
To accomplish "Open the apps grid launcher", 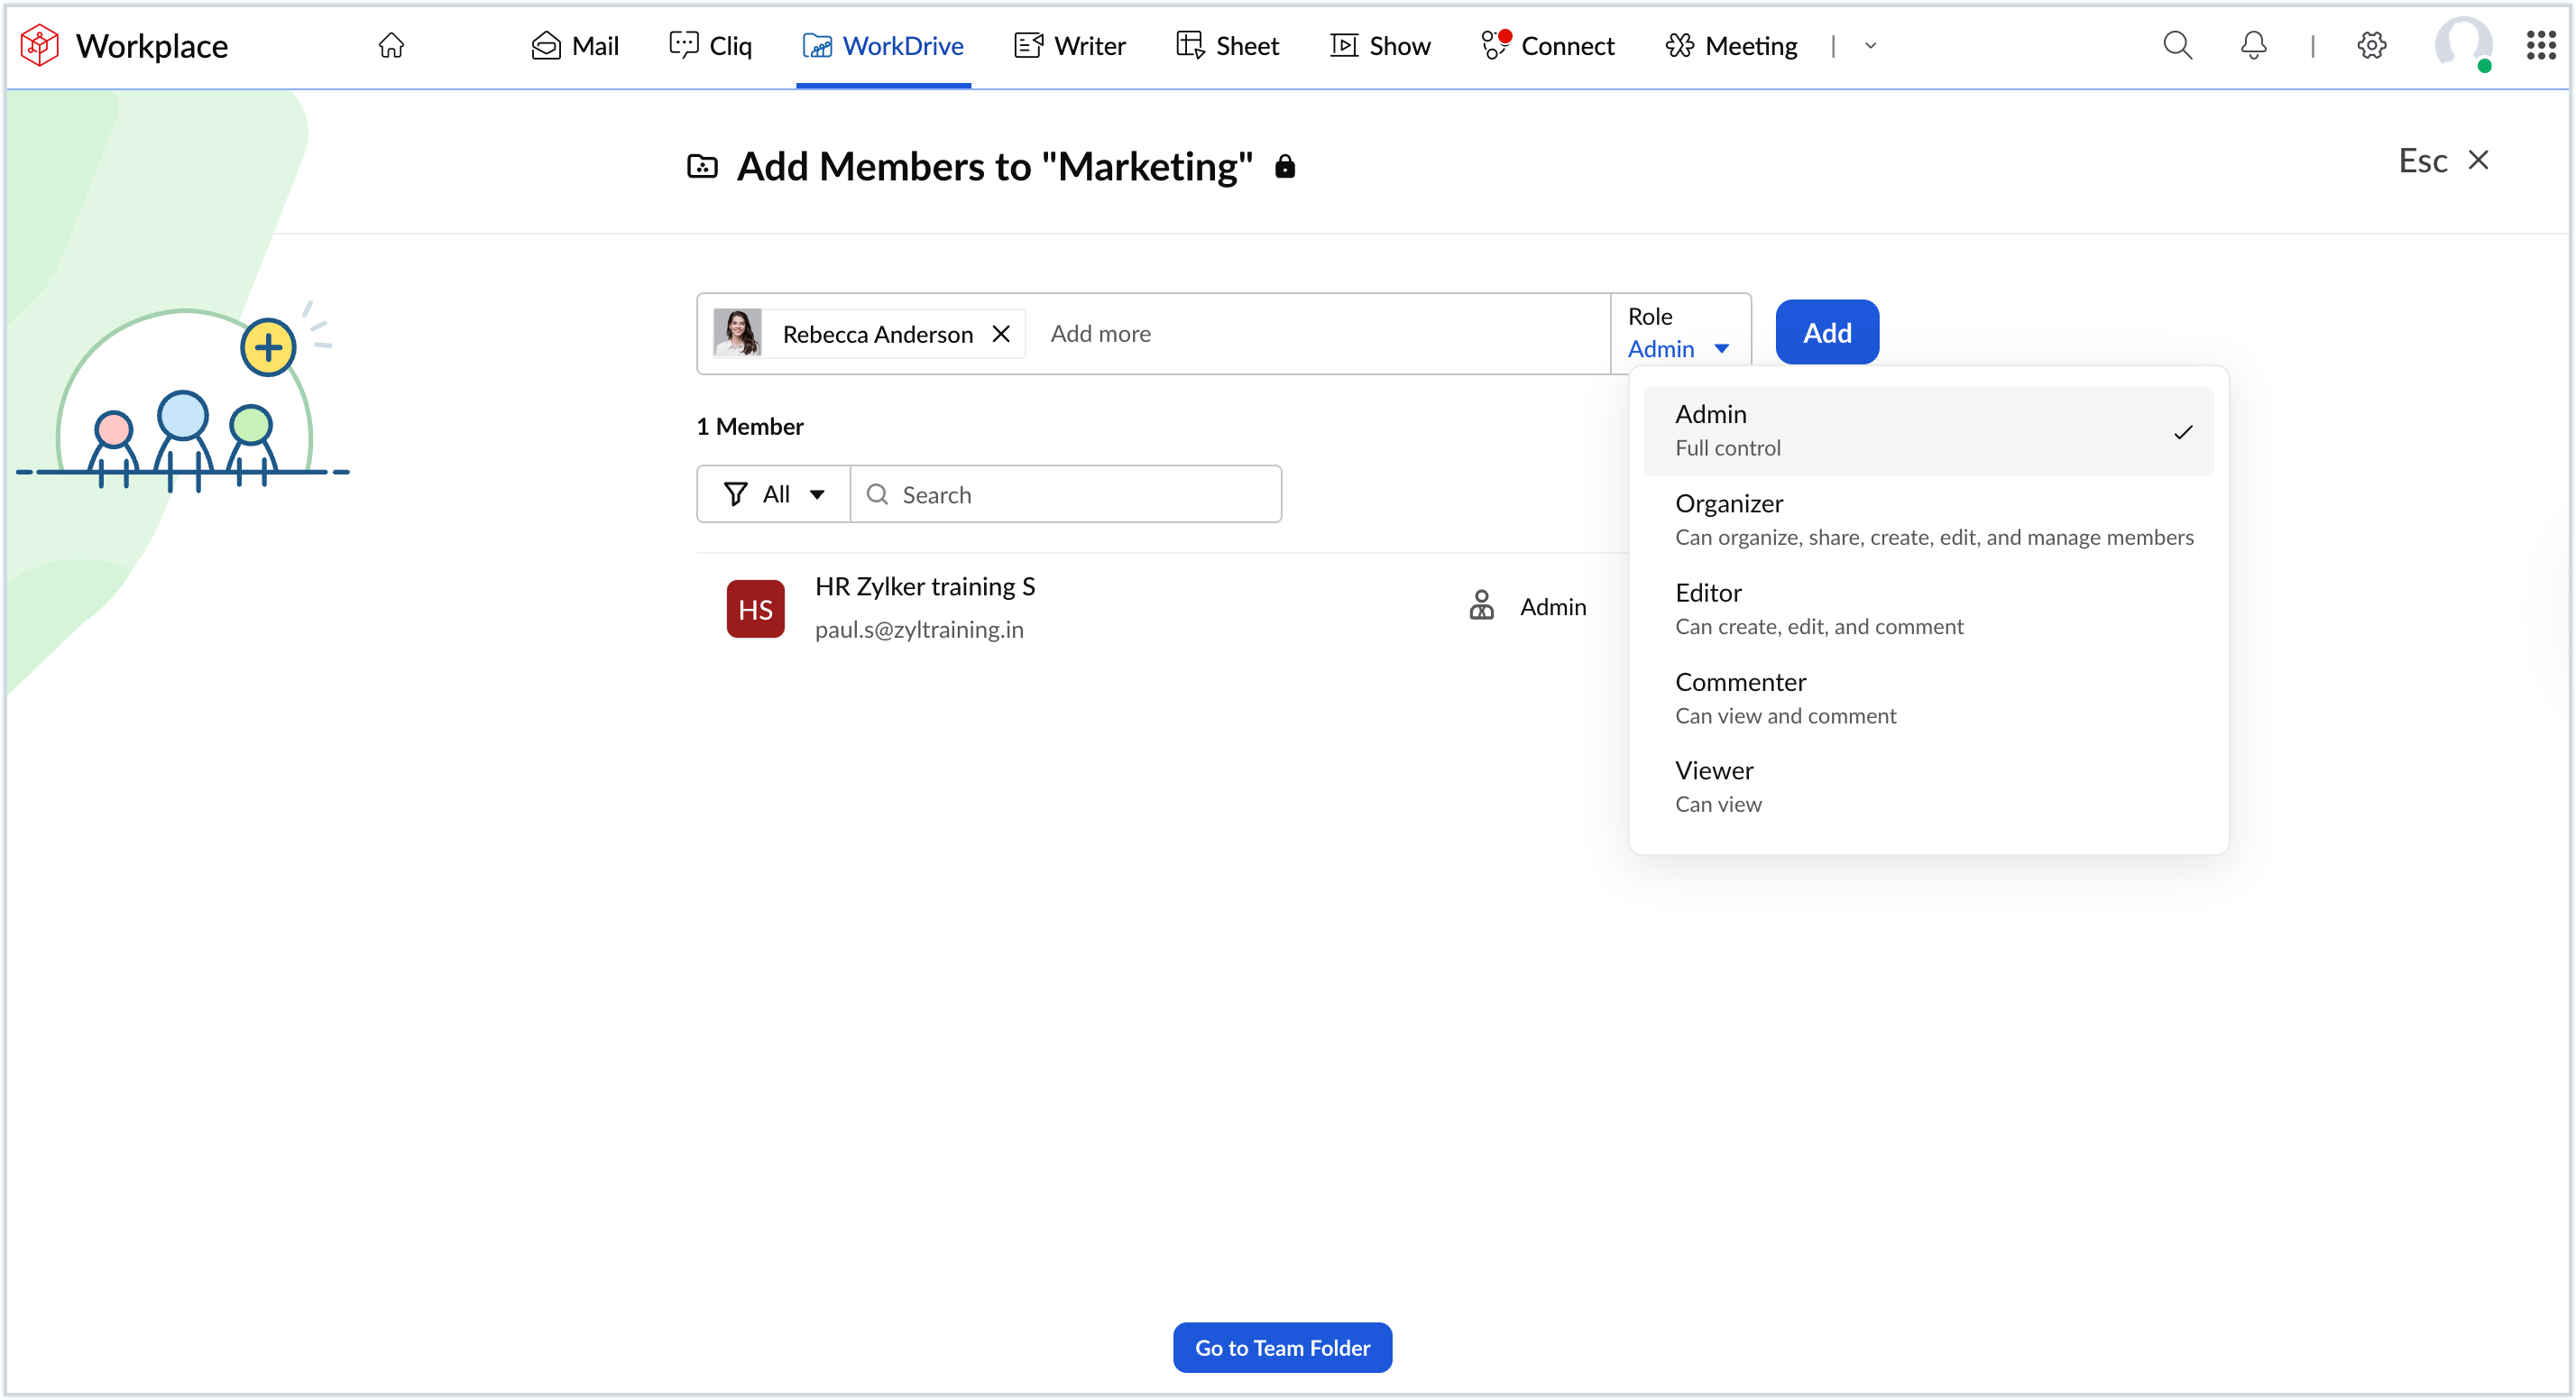I will point(2541,46).
